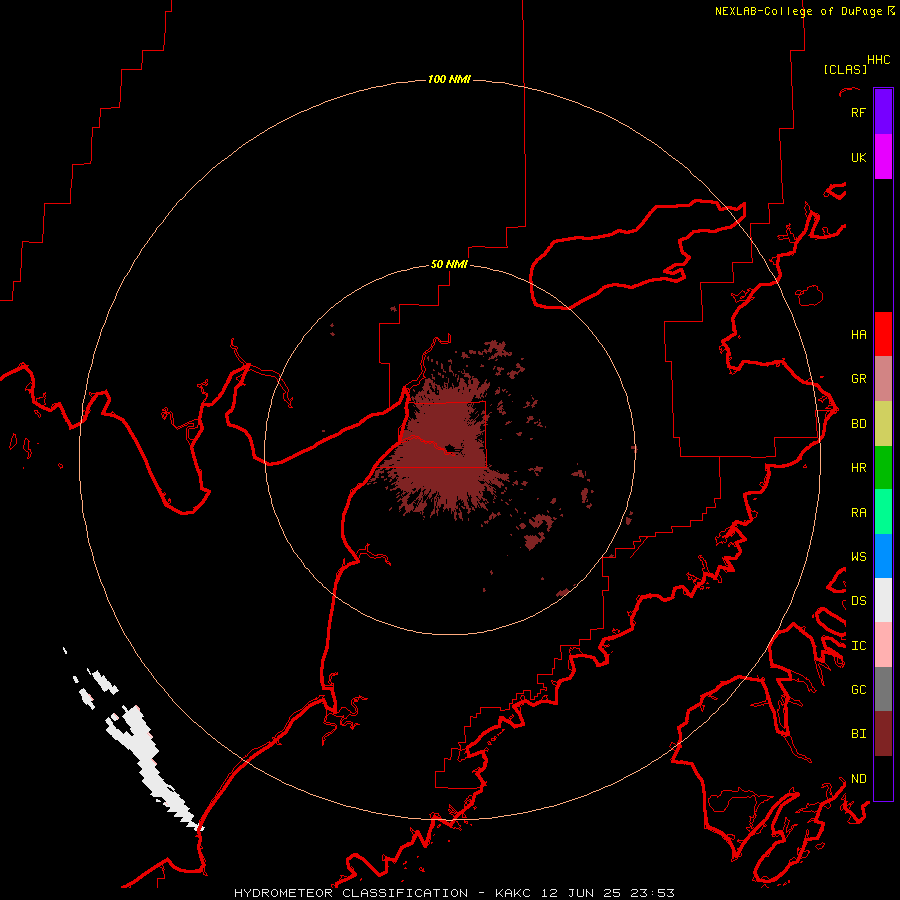Image resolution: width=900 pixels, height=900 pixels.
Task: Click the HHC product label
Action: click(x=878, y=60)
